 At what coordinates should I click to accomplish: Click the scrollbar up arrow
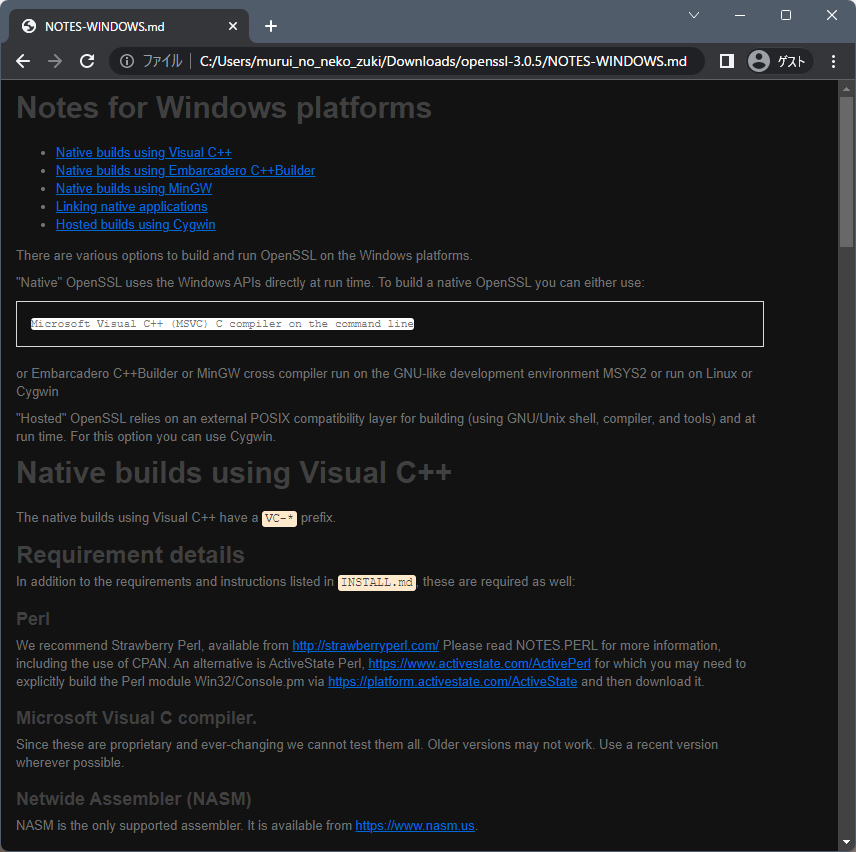846,88
